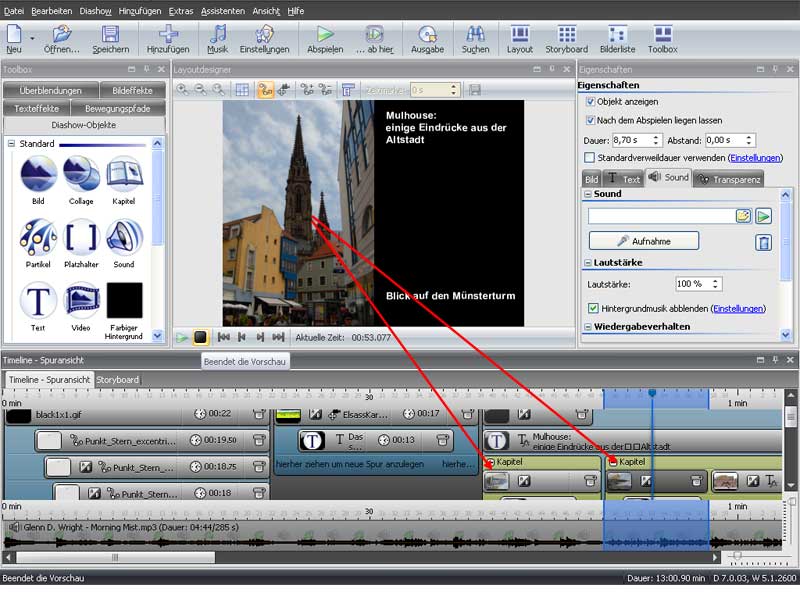Select the black Farbiger Hintergrund swatch

tap(124, 299)
